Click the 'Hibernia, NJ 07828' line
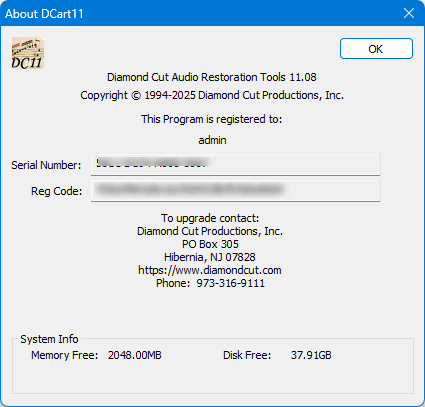The image size is (425, 407). (x=210, y=257)
